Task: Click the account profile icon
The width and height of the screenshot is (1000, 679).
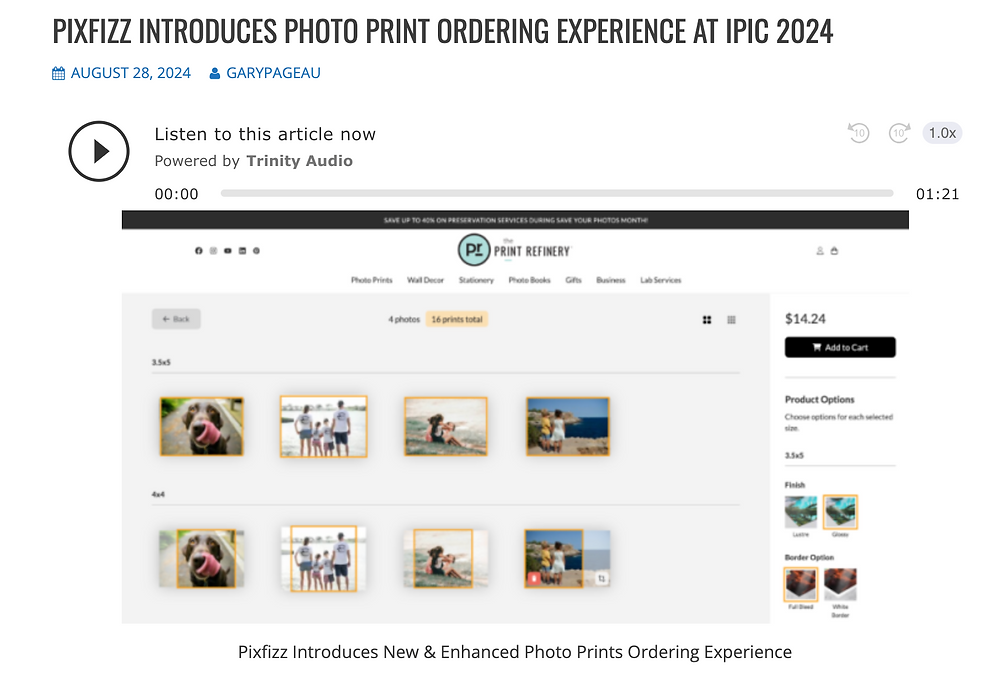Action: pyautogui.click(x=820, y=251)
